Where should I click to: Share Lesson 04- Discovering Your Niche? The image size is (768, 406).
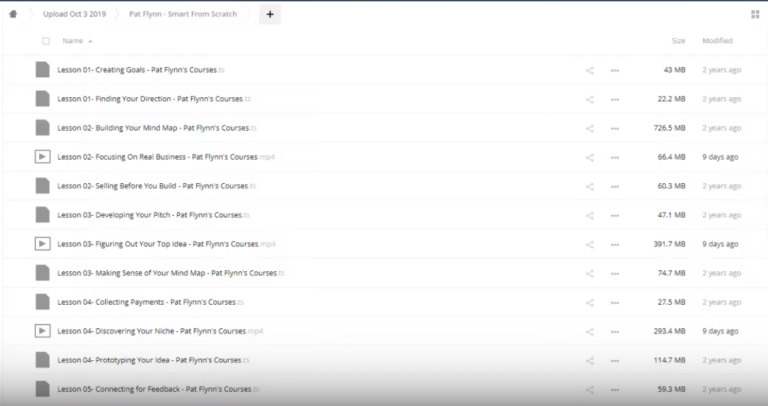[x=590, y=332]
